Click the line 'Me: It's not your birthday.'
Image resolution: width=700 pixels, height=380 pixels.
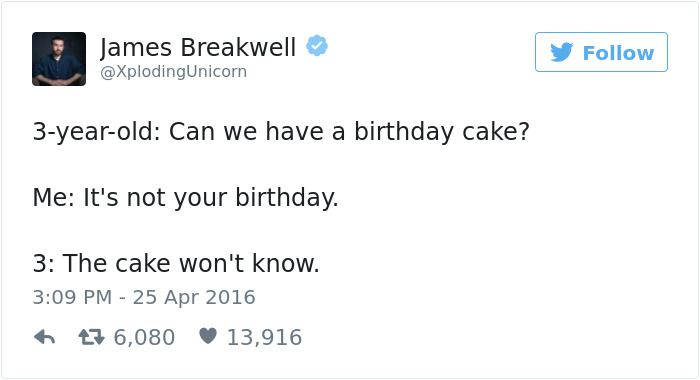coord(186,198)
